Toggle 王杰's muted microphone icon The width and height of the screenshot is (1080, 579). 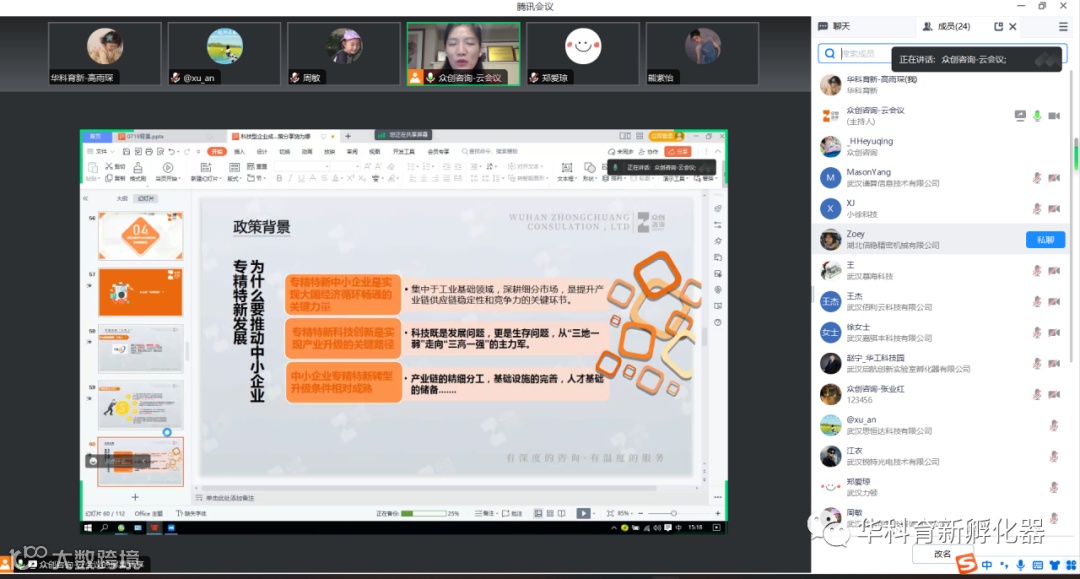tap(1037, 302)
